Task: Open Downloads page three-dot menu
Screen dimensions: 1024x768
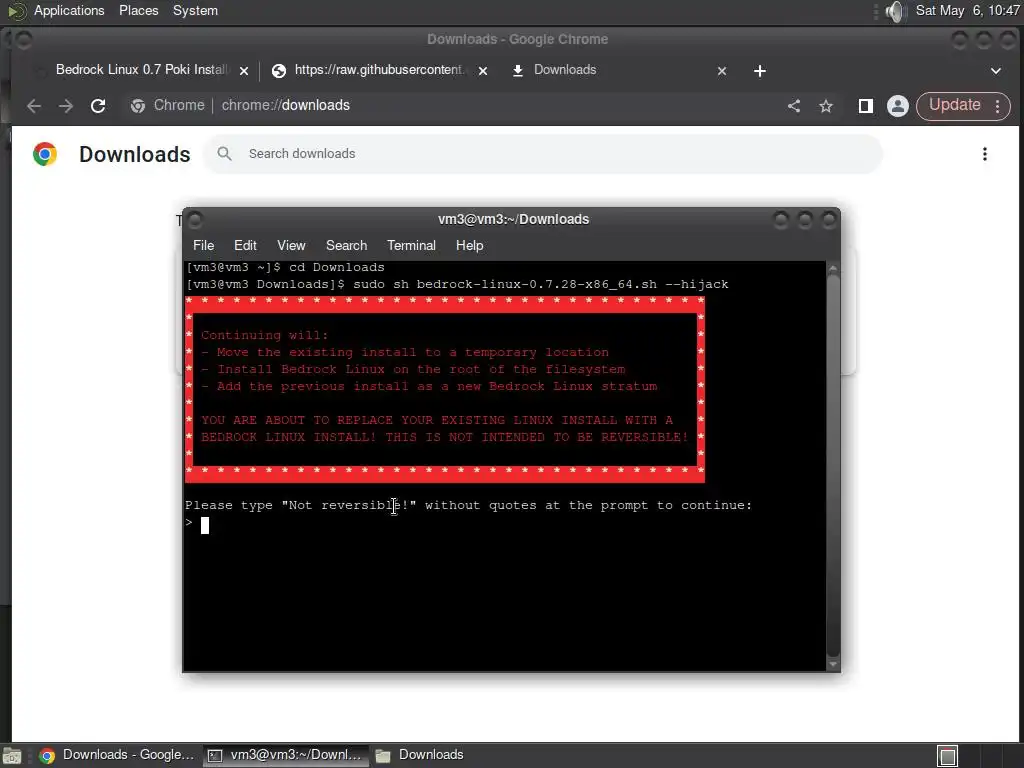Action: click(985, 154)
